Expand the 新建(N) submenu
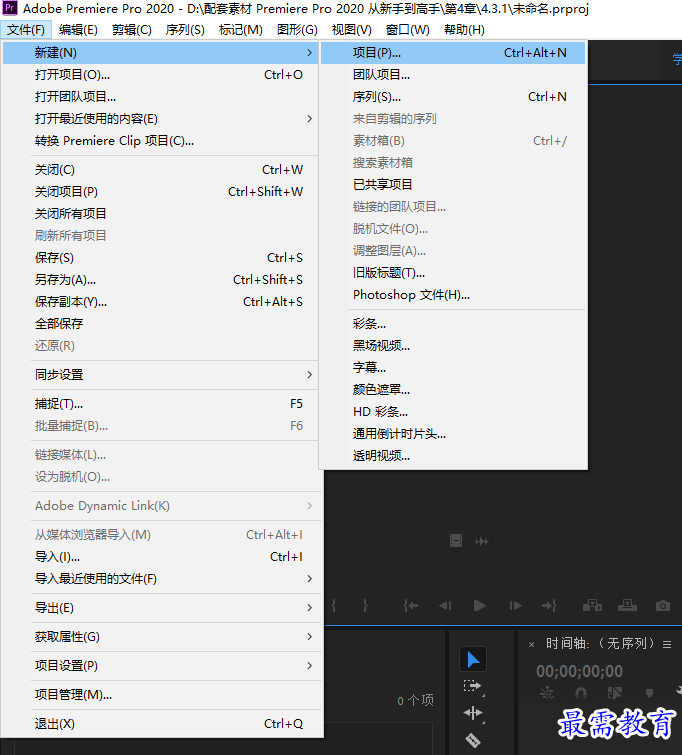Image resolution: width=682 pixels, height=755 pixels. [160, 52]
